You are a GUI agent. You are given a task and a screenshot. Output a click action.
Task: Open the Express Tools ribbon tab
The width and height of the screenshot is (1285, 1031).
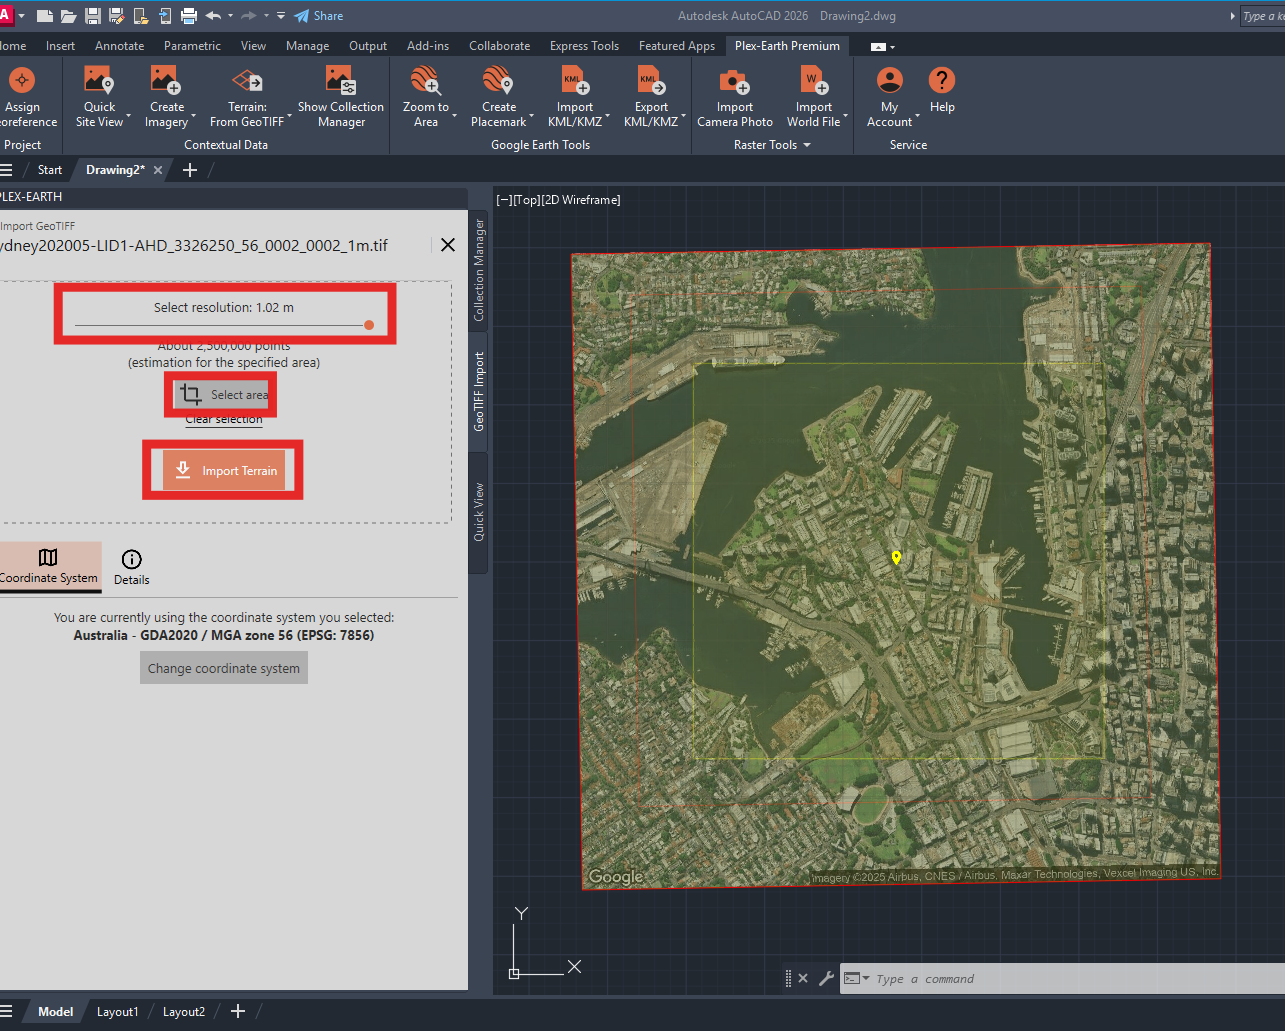click(x=584, y=46)
